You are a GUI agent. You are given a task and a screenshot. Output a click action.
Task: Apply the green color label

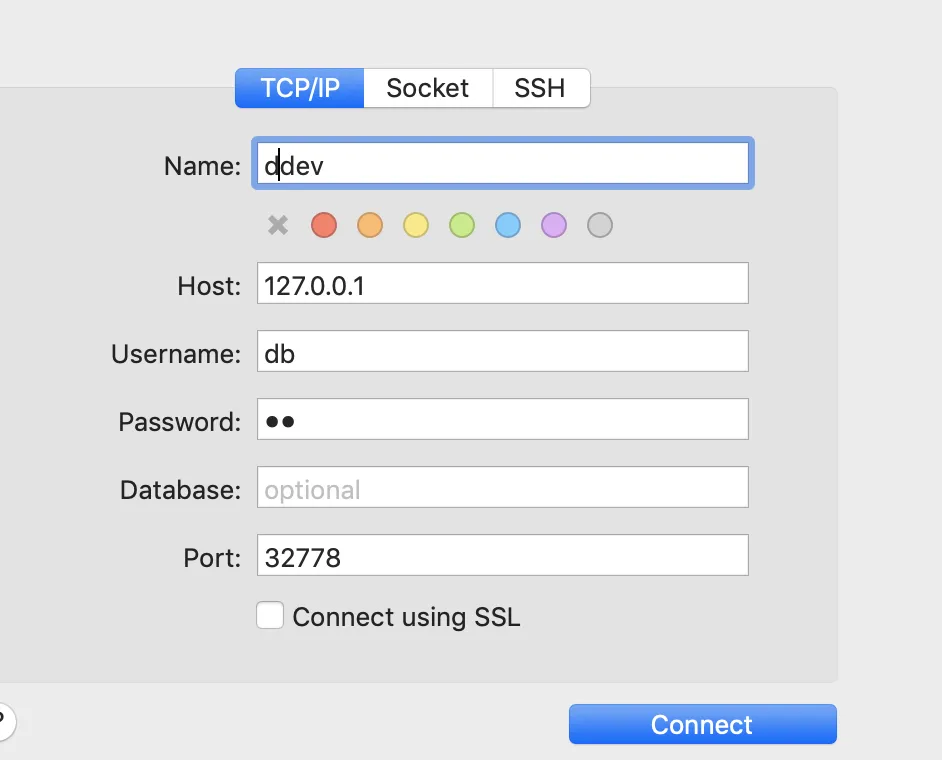[x=462, y=225]
